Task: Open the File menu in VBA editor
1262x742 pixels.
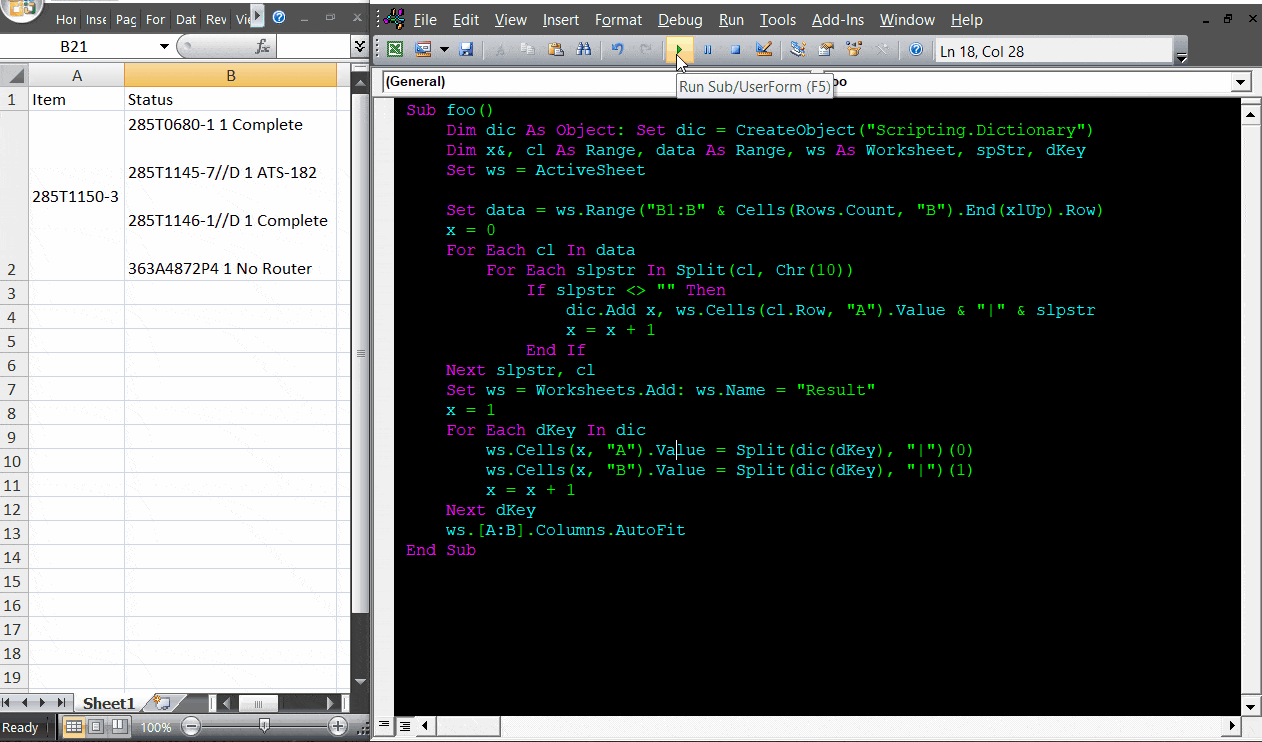Action: (x=425, y=20)
